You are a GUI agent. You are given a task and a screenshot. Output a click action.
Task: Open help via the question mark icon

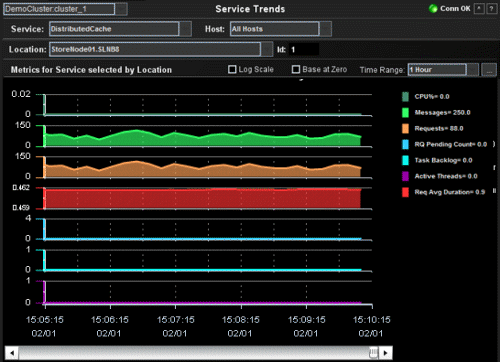point(491,9)
